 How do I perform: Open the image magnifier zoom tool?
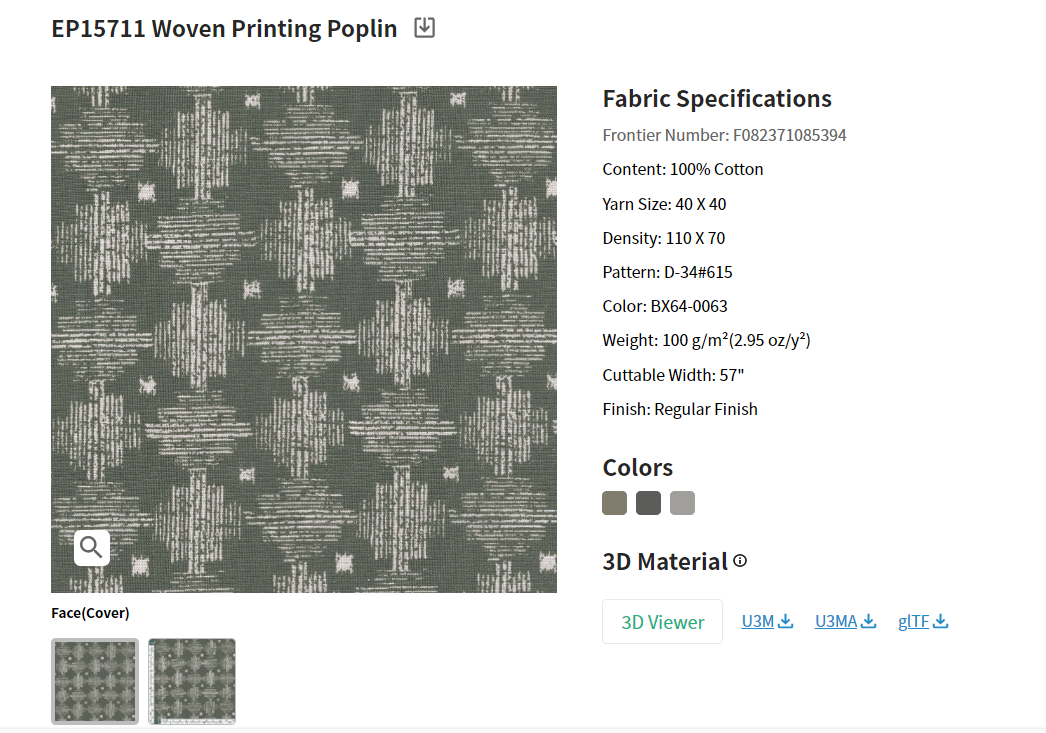(91, 547)
